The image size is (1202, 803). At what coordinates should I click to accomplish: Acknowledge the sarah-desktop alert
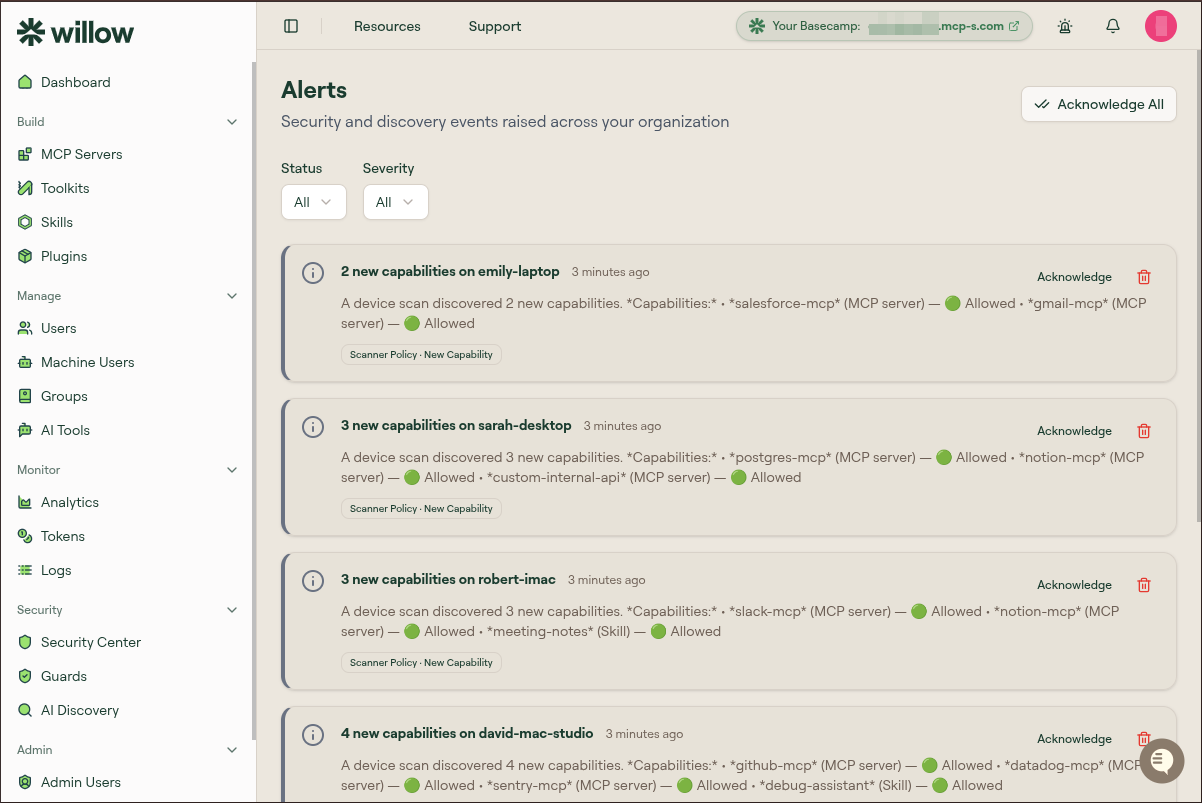1074,431
